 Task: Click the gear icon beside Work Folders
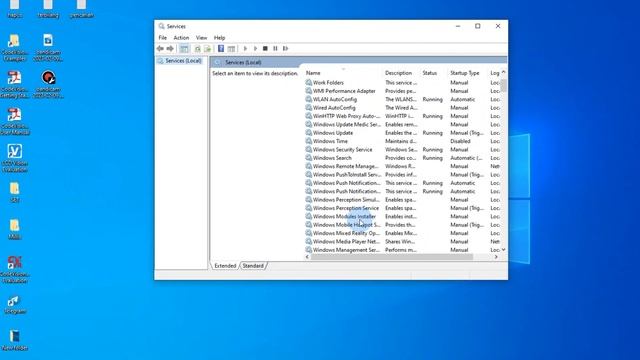point(309,82)
